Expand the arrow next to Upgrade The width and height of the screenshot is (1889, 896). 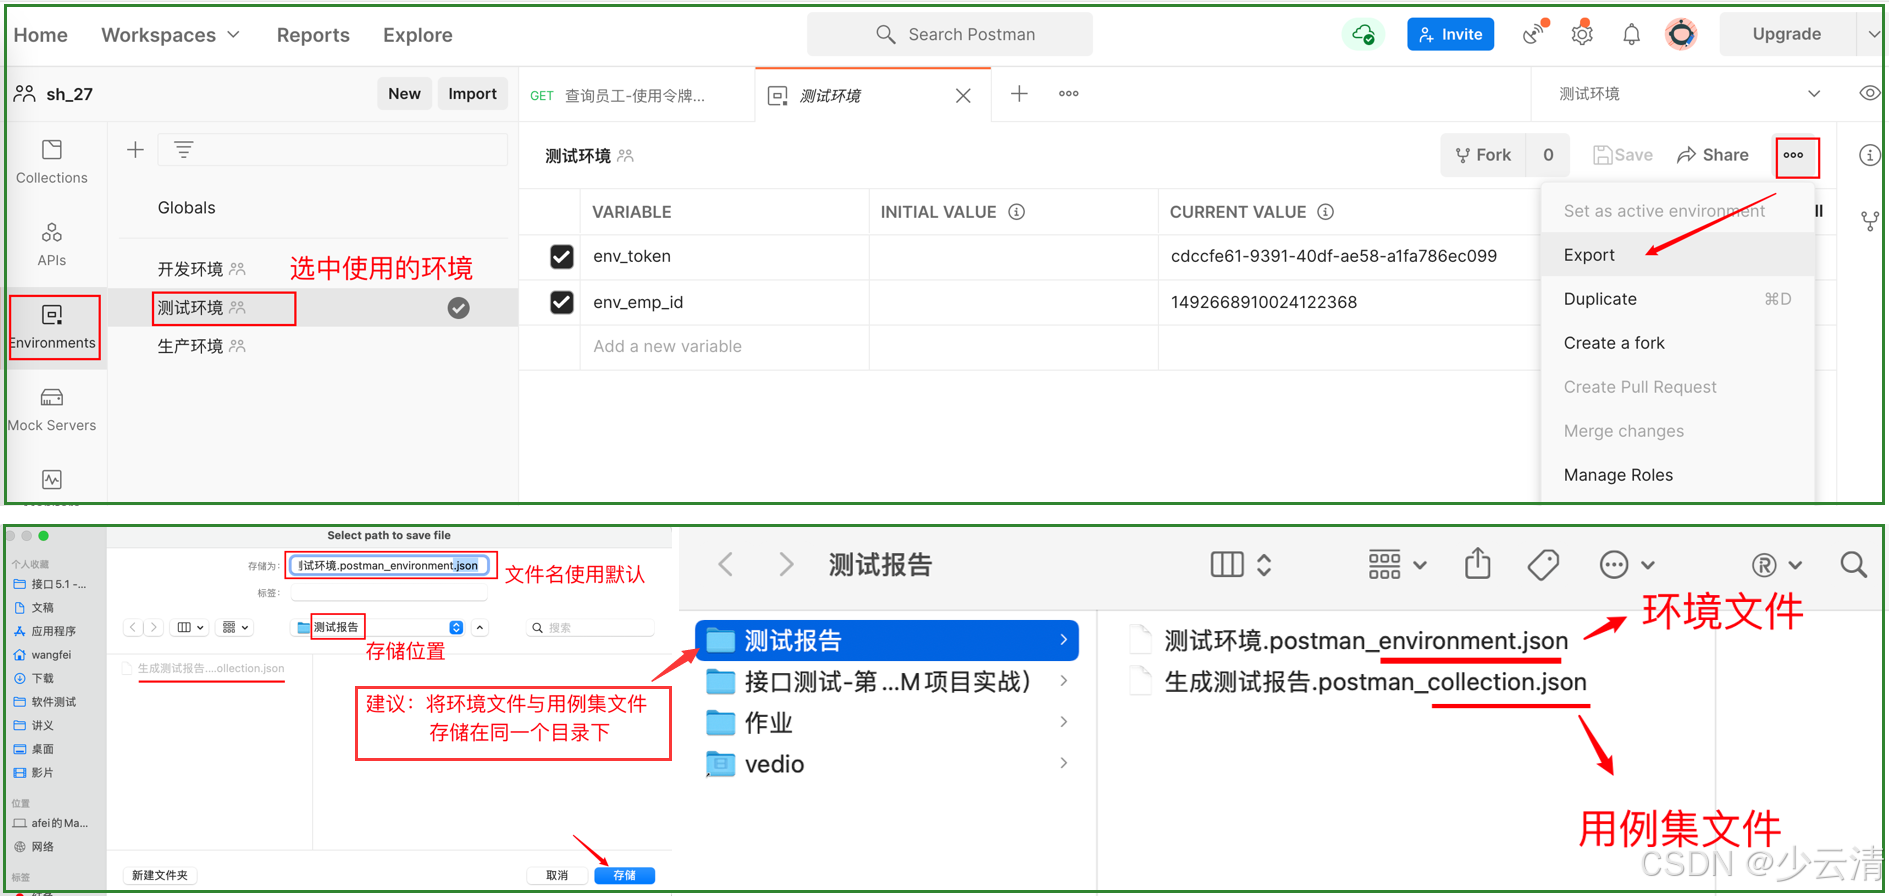(x=1872, y=34)
